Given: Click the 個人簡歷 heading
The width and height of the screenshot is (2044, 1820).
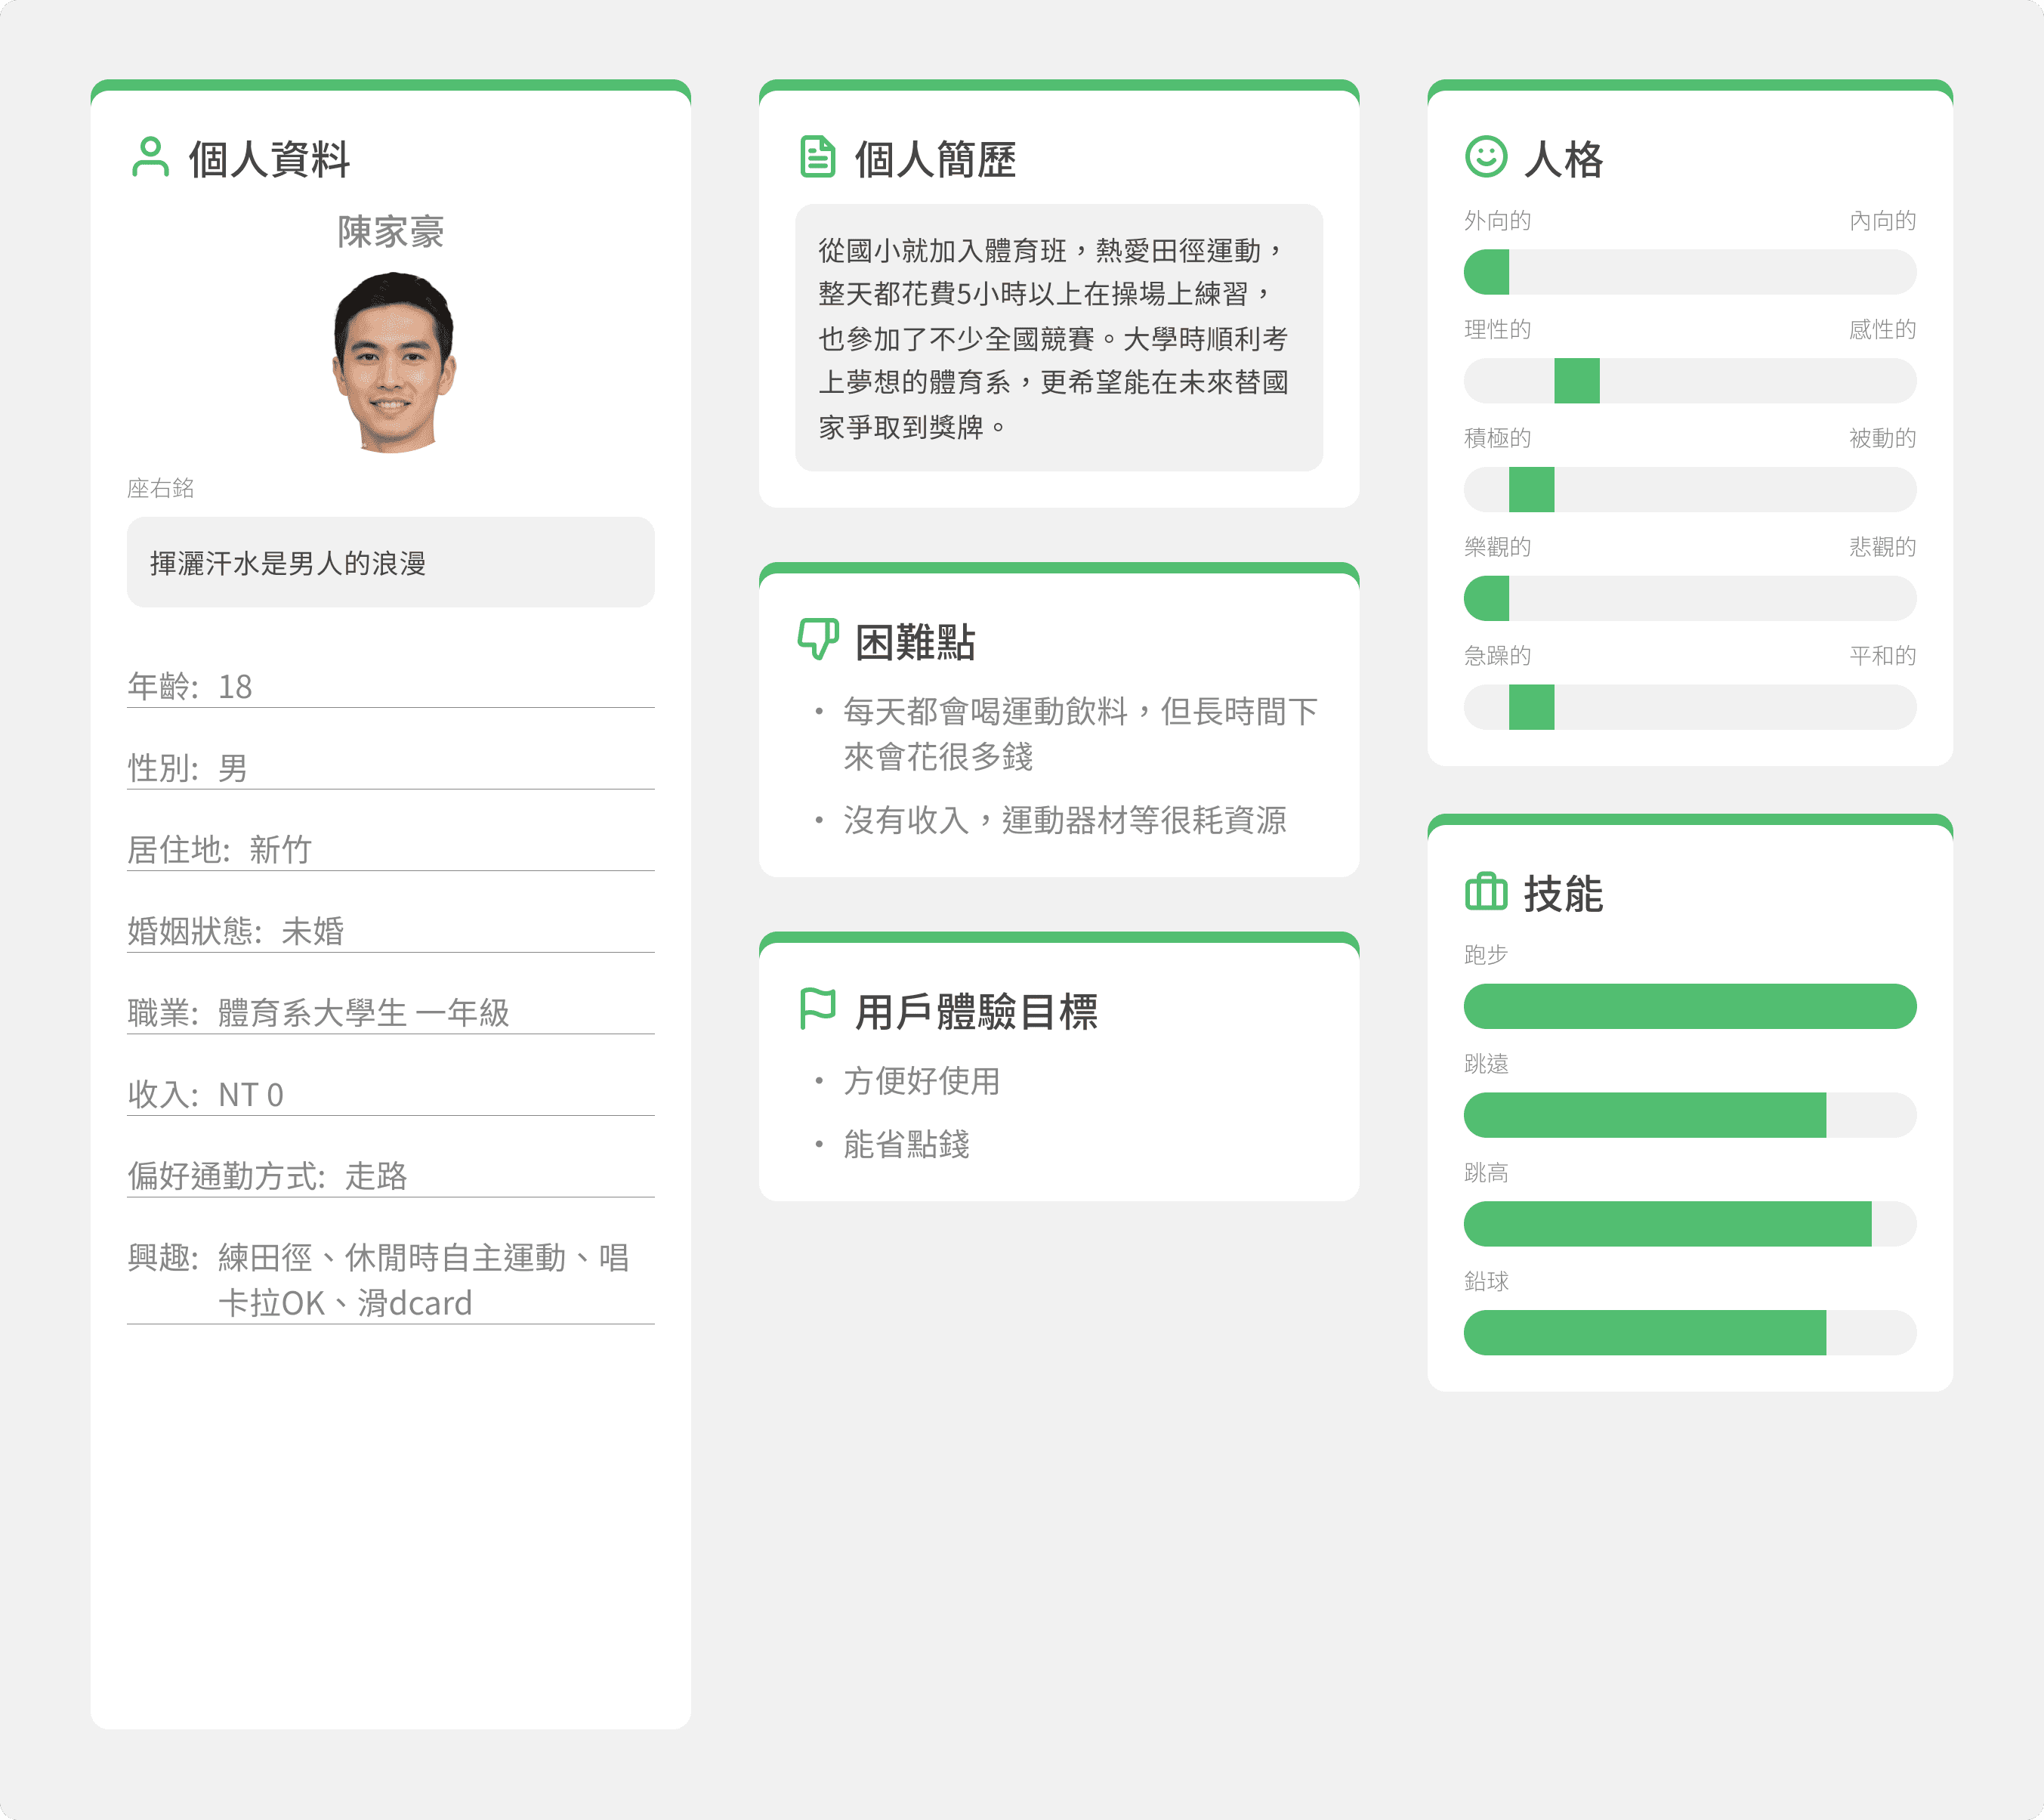Looking at the screenshot, I should 936,159.
